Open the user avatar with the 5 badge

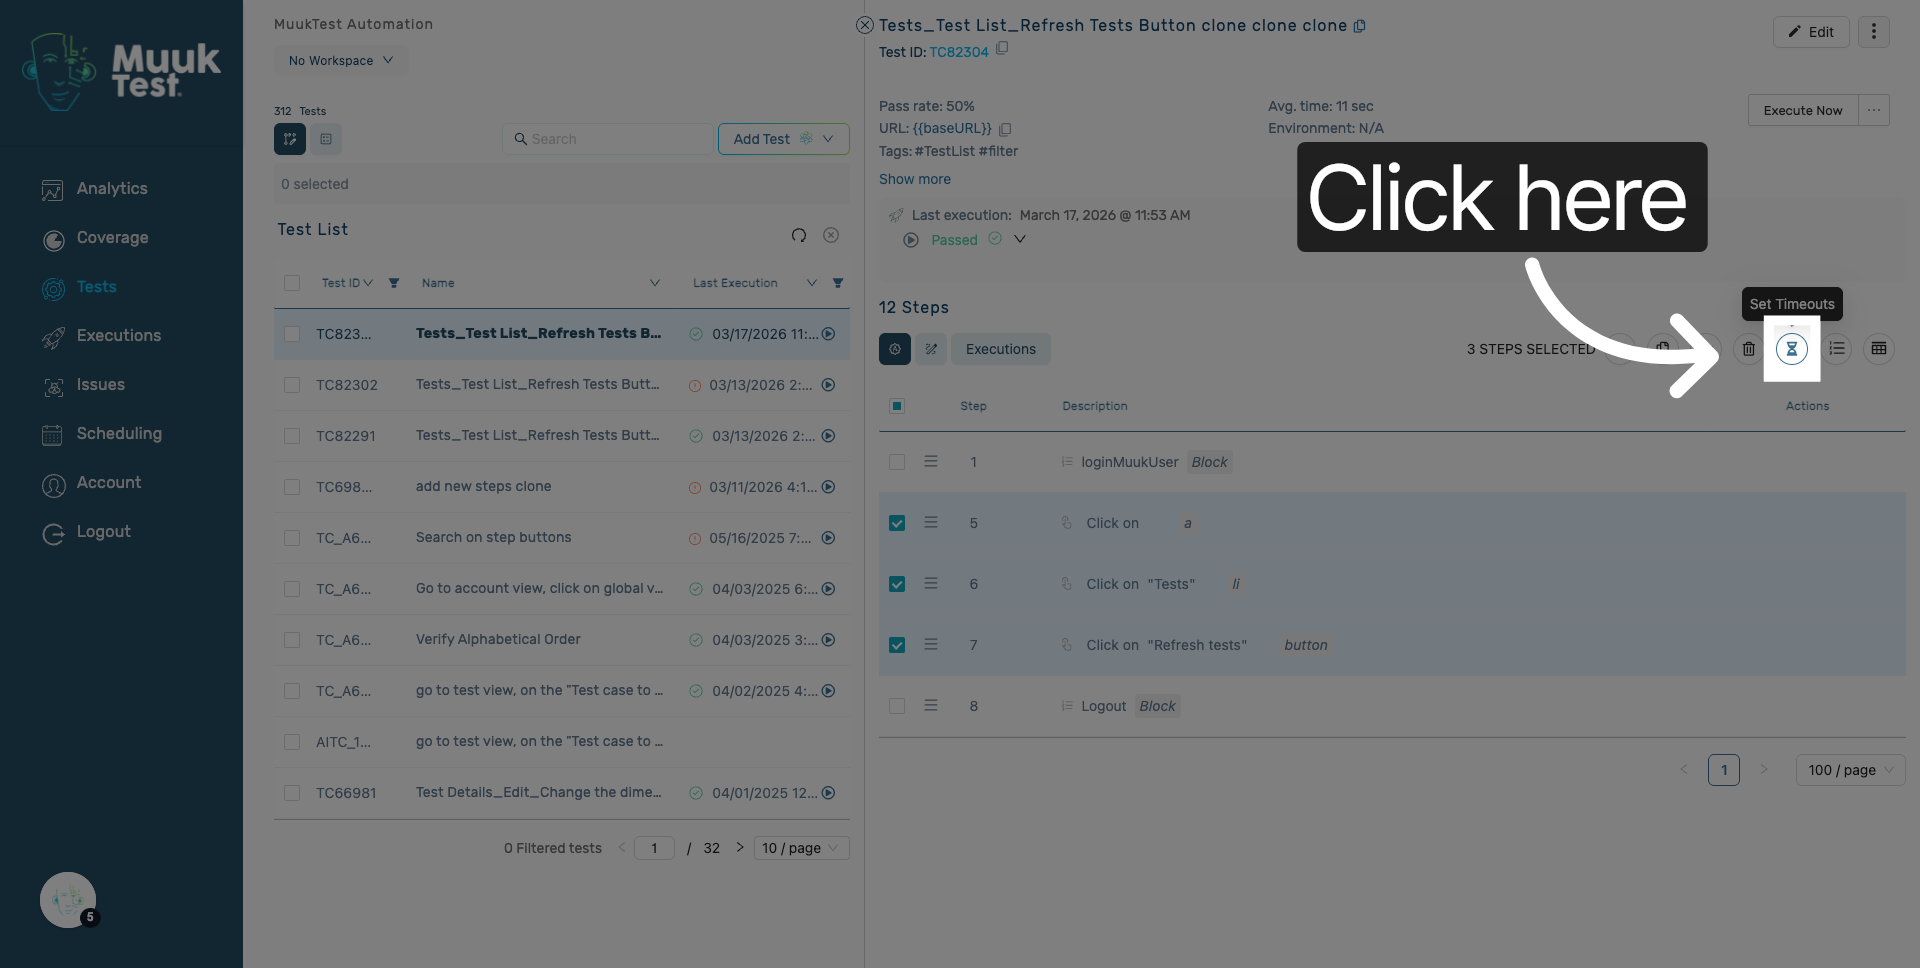[x=68, y=900]
